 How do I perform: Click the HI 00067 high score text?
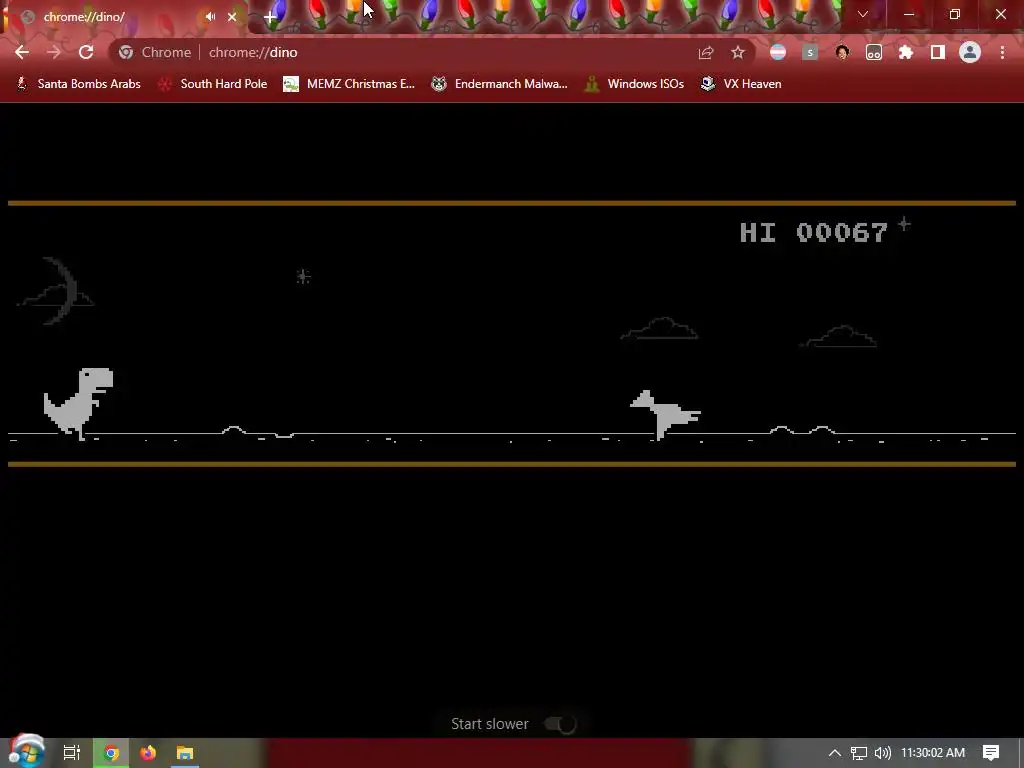point(814,232)
